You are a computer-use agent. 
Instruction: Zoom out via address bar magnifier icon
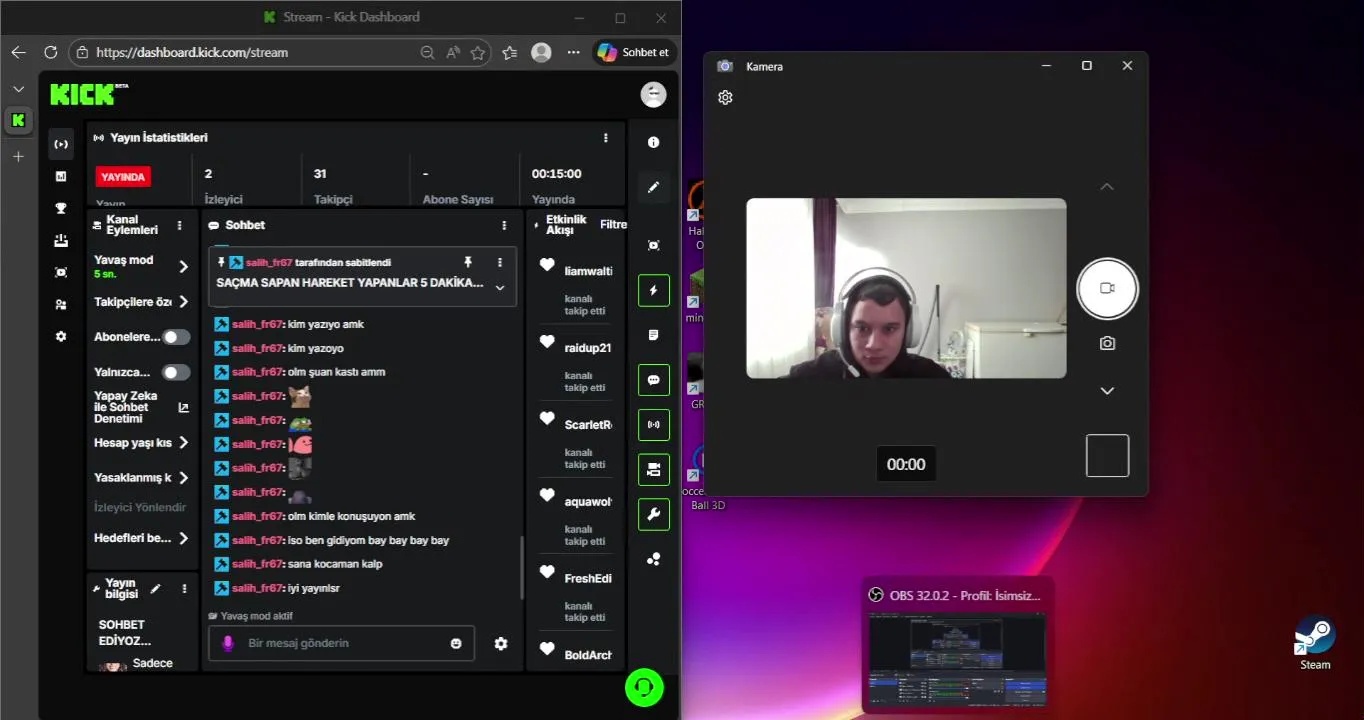click(x=427, y=52)
